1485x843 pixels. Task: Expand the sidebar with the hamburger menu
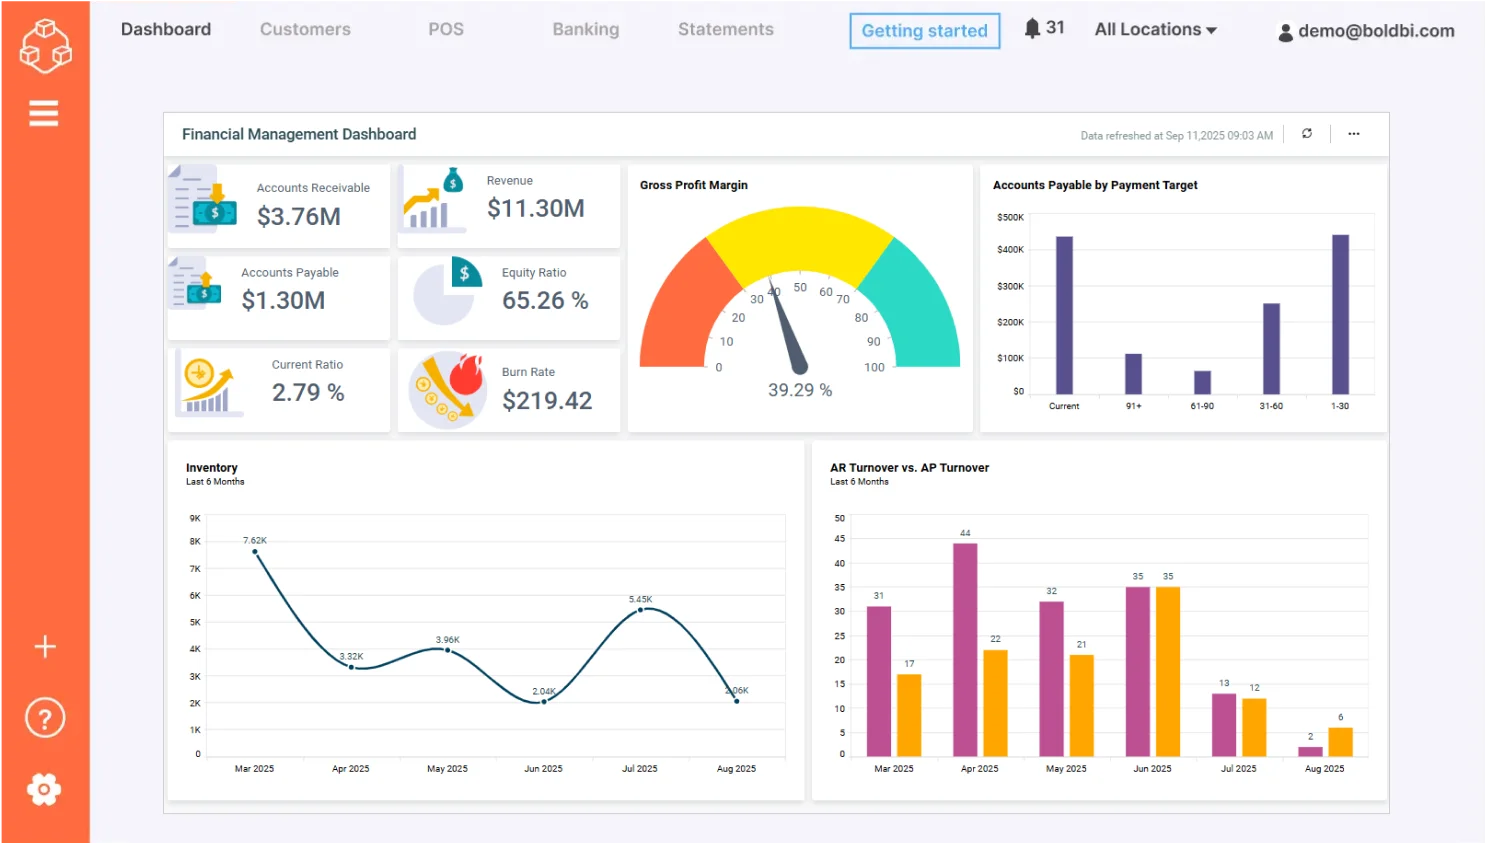pyautogui.click(x=44, y=112)
